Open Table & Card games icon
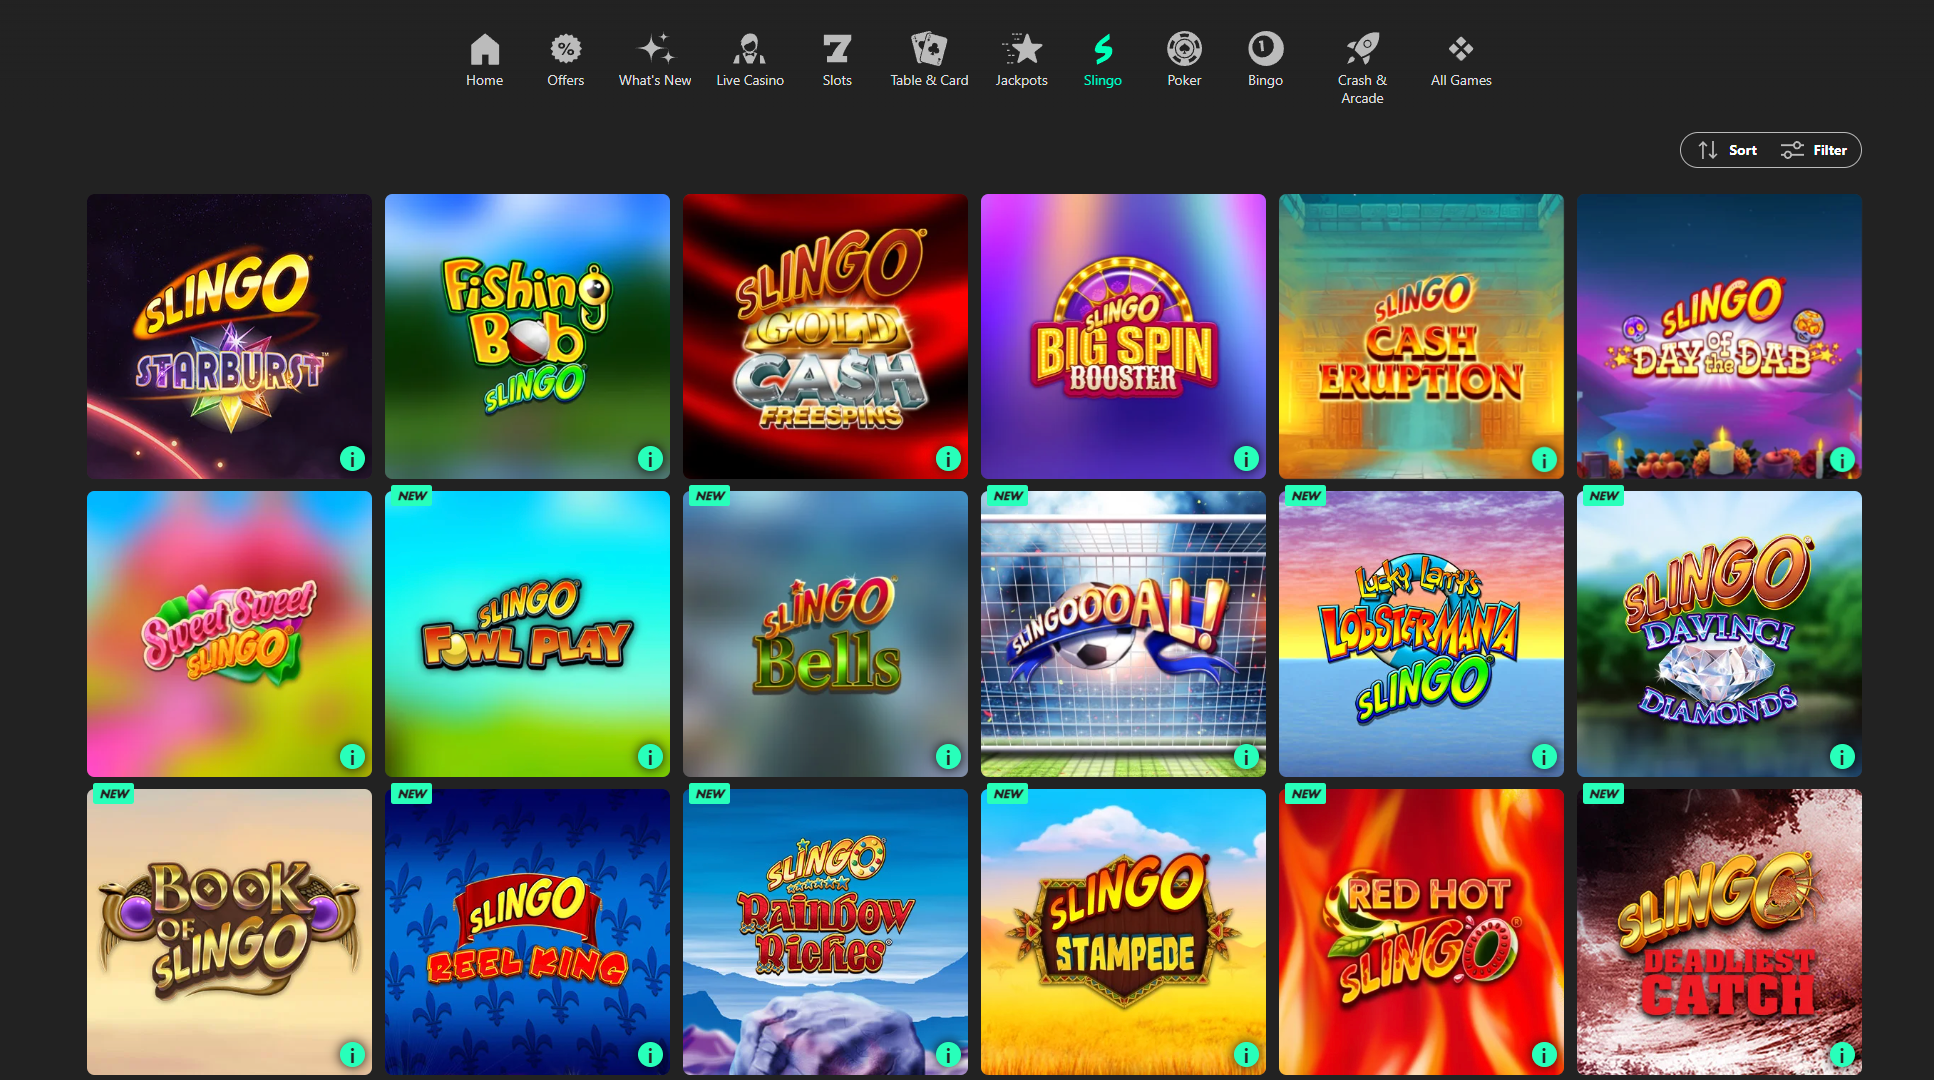 929,50
